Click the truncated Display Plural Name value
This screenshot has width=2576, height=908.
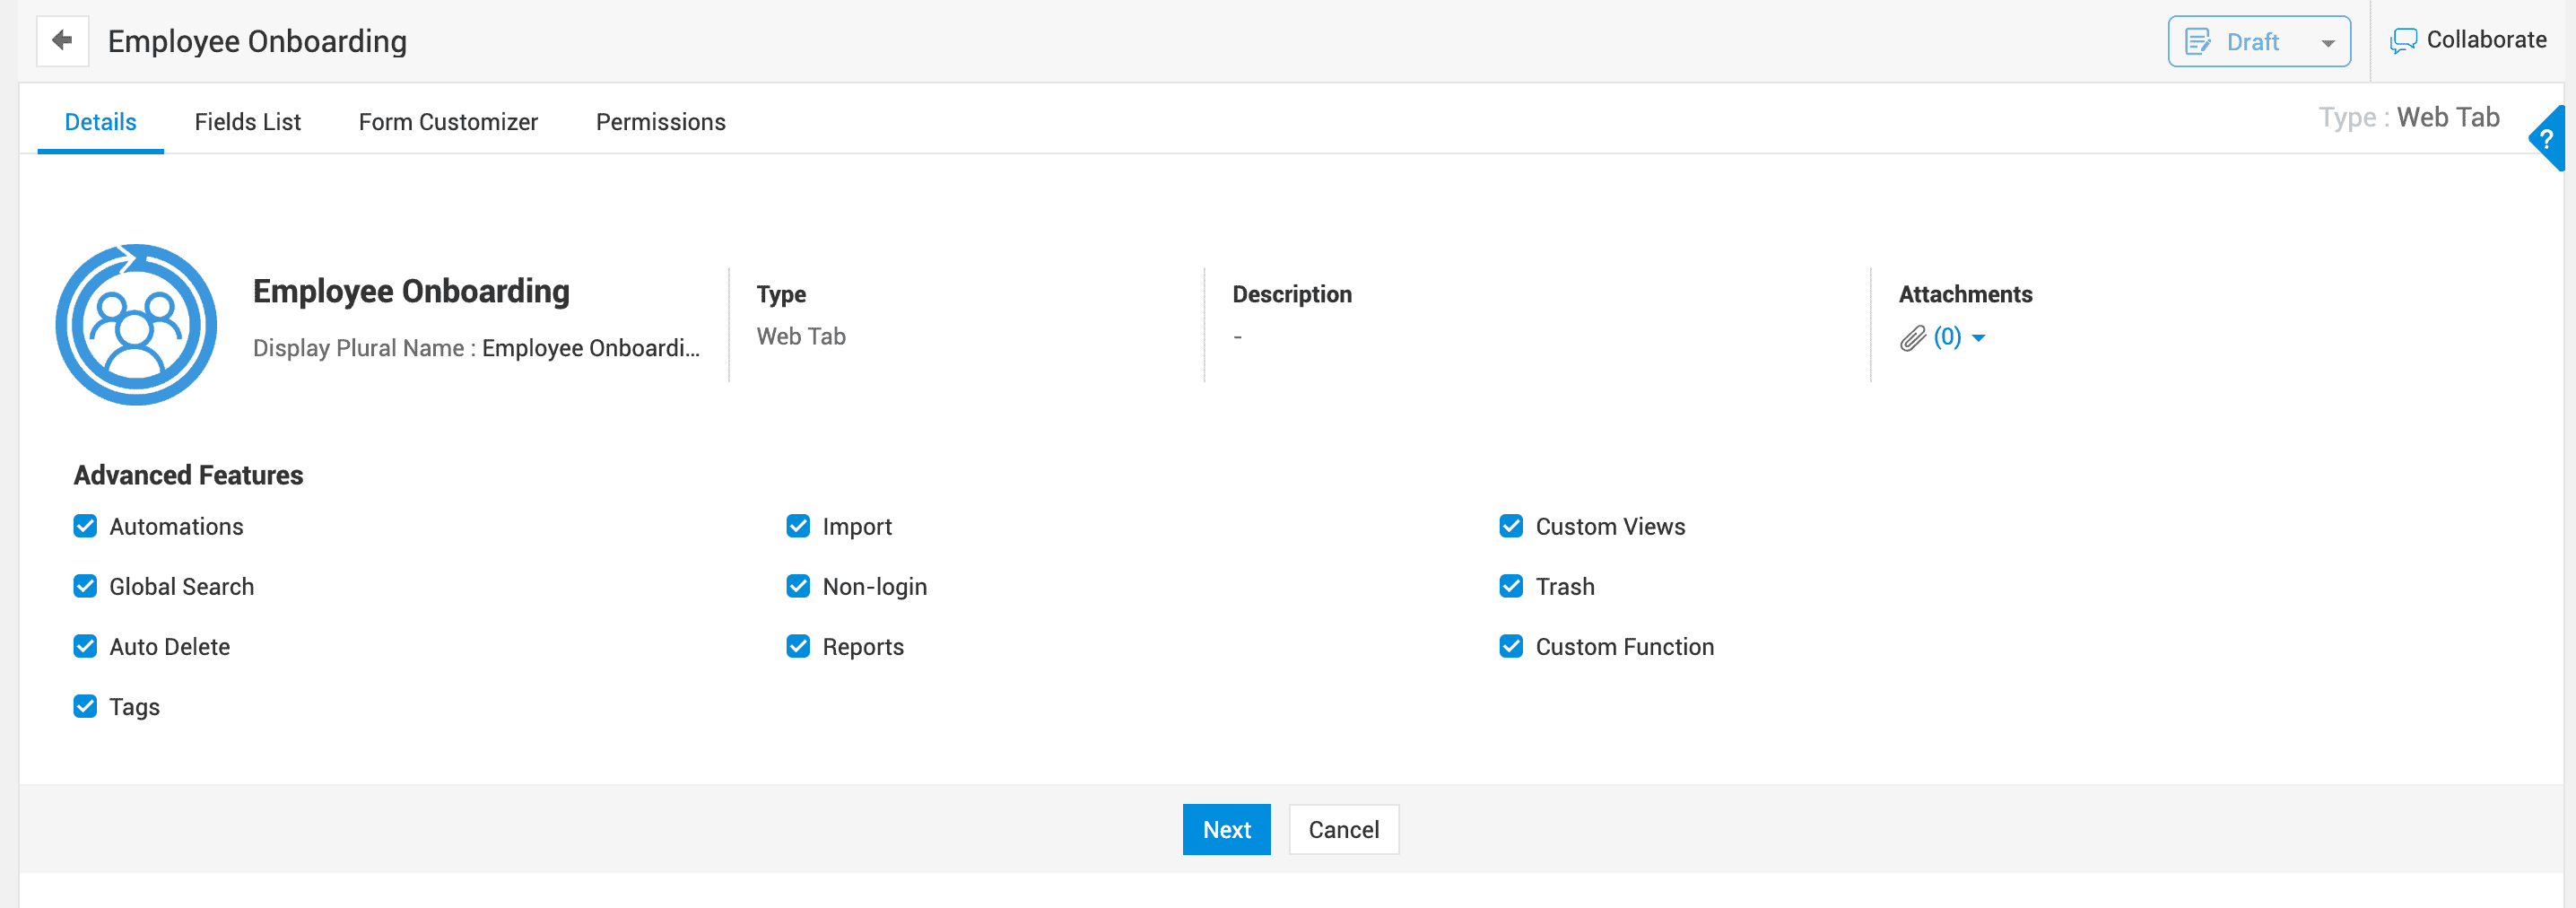pyautogui.click(x=590, y=348)
